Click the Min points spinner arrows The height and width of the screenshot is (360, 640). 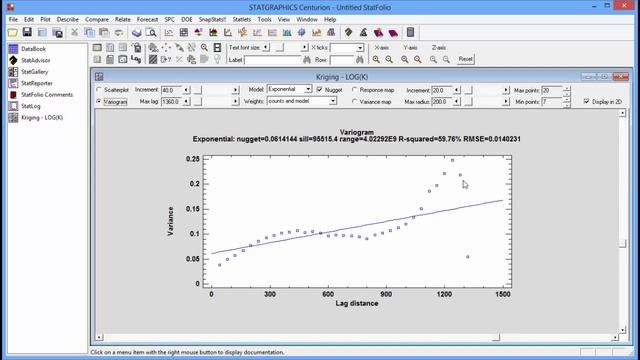pyautogui.click(x=566, y=102)
